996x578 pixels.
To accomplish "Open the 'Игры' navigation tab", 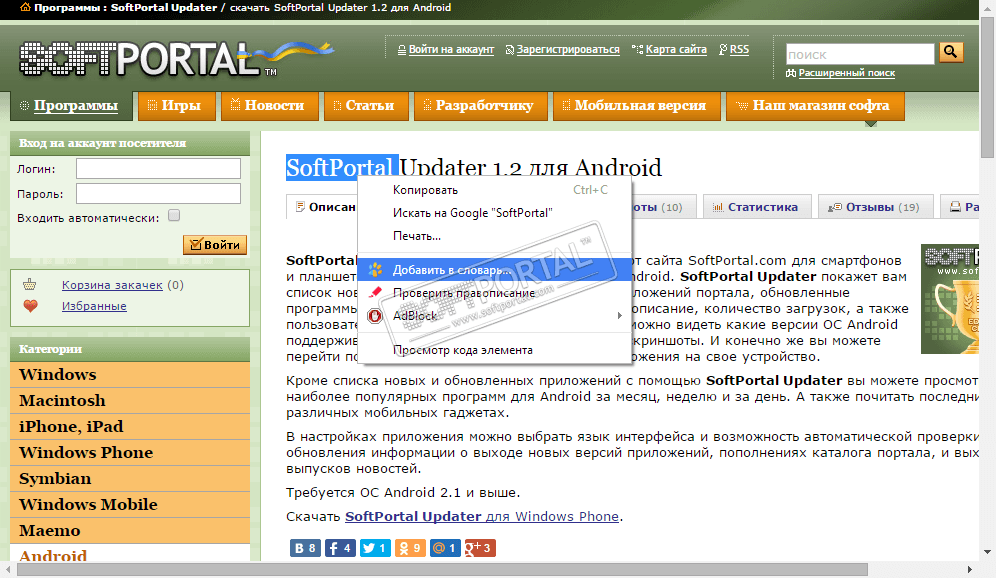I will click(177, 105).
